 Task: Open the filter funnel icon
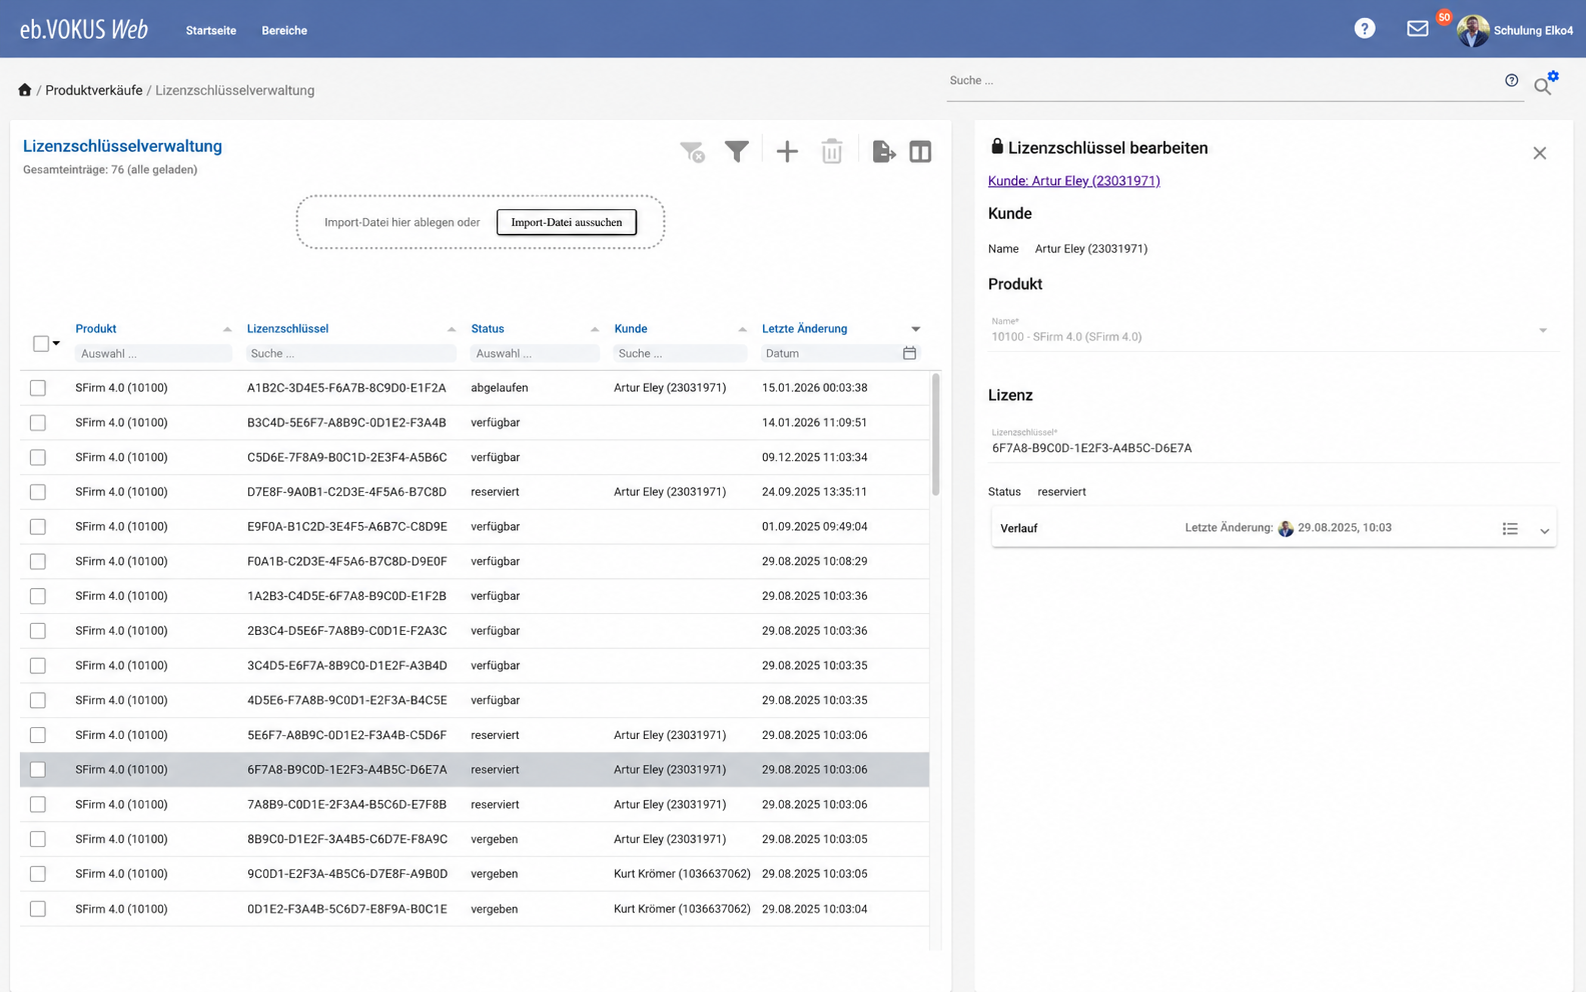pos(737,152)
